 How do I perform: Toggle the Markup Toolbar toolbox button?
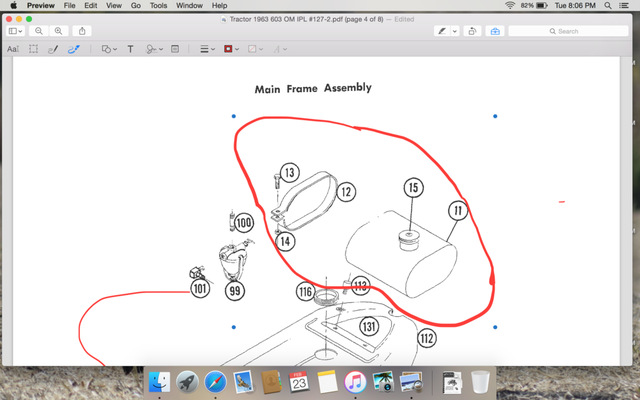[x=495, y=31]
